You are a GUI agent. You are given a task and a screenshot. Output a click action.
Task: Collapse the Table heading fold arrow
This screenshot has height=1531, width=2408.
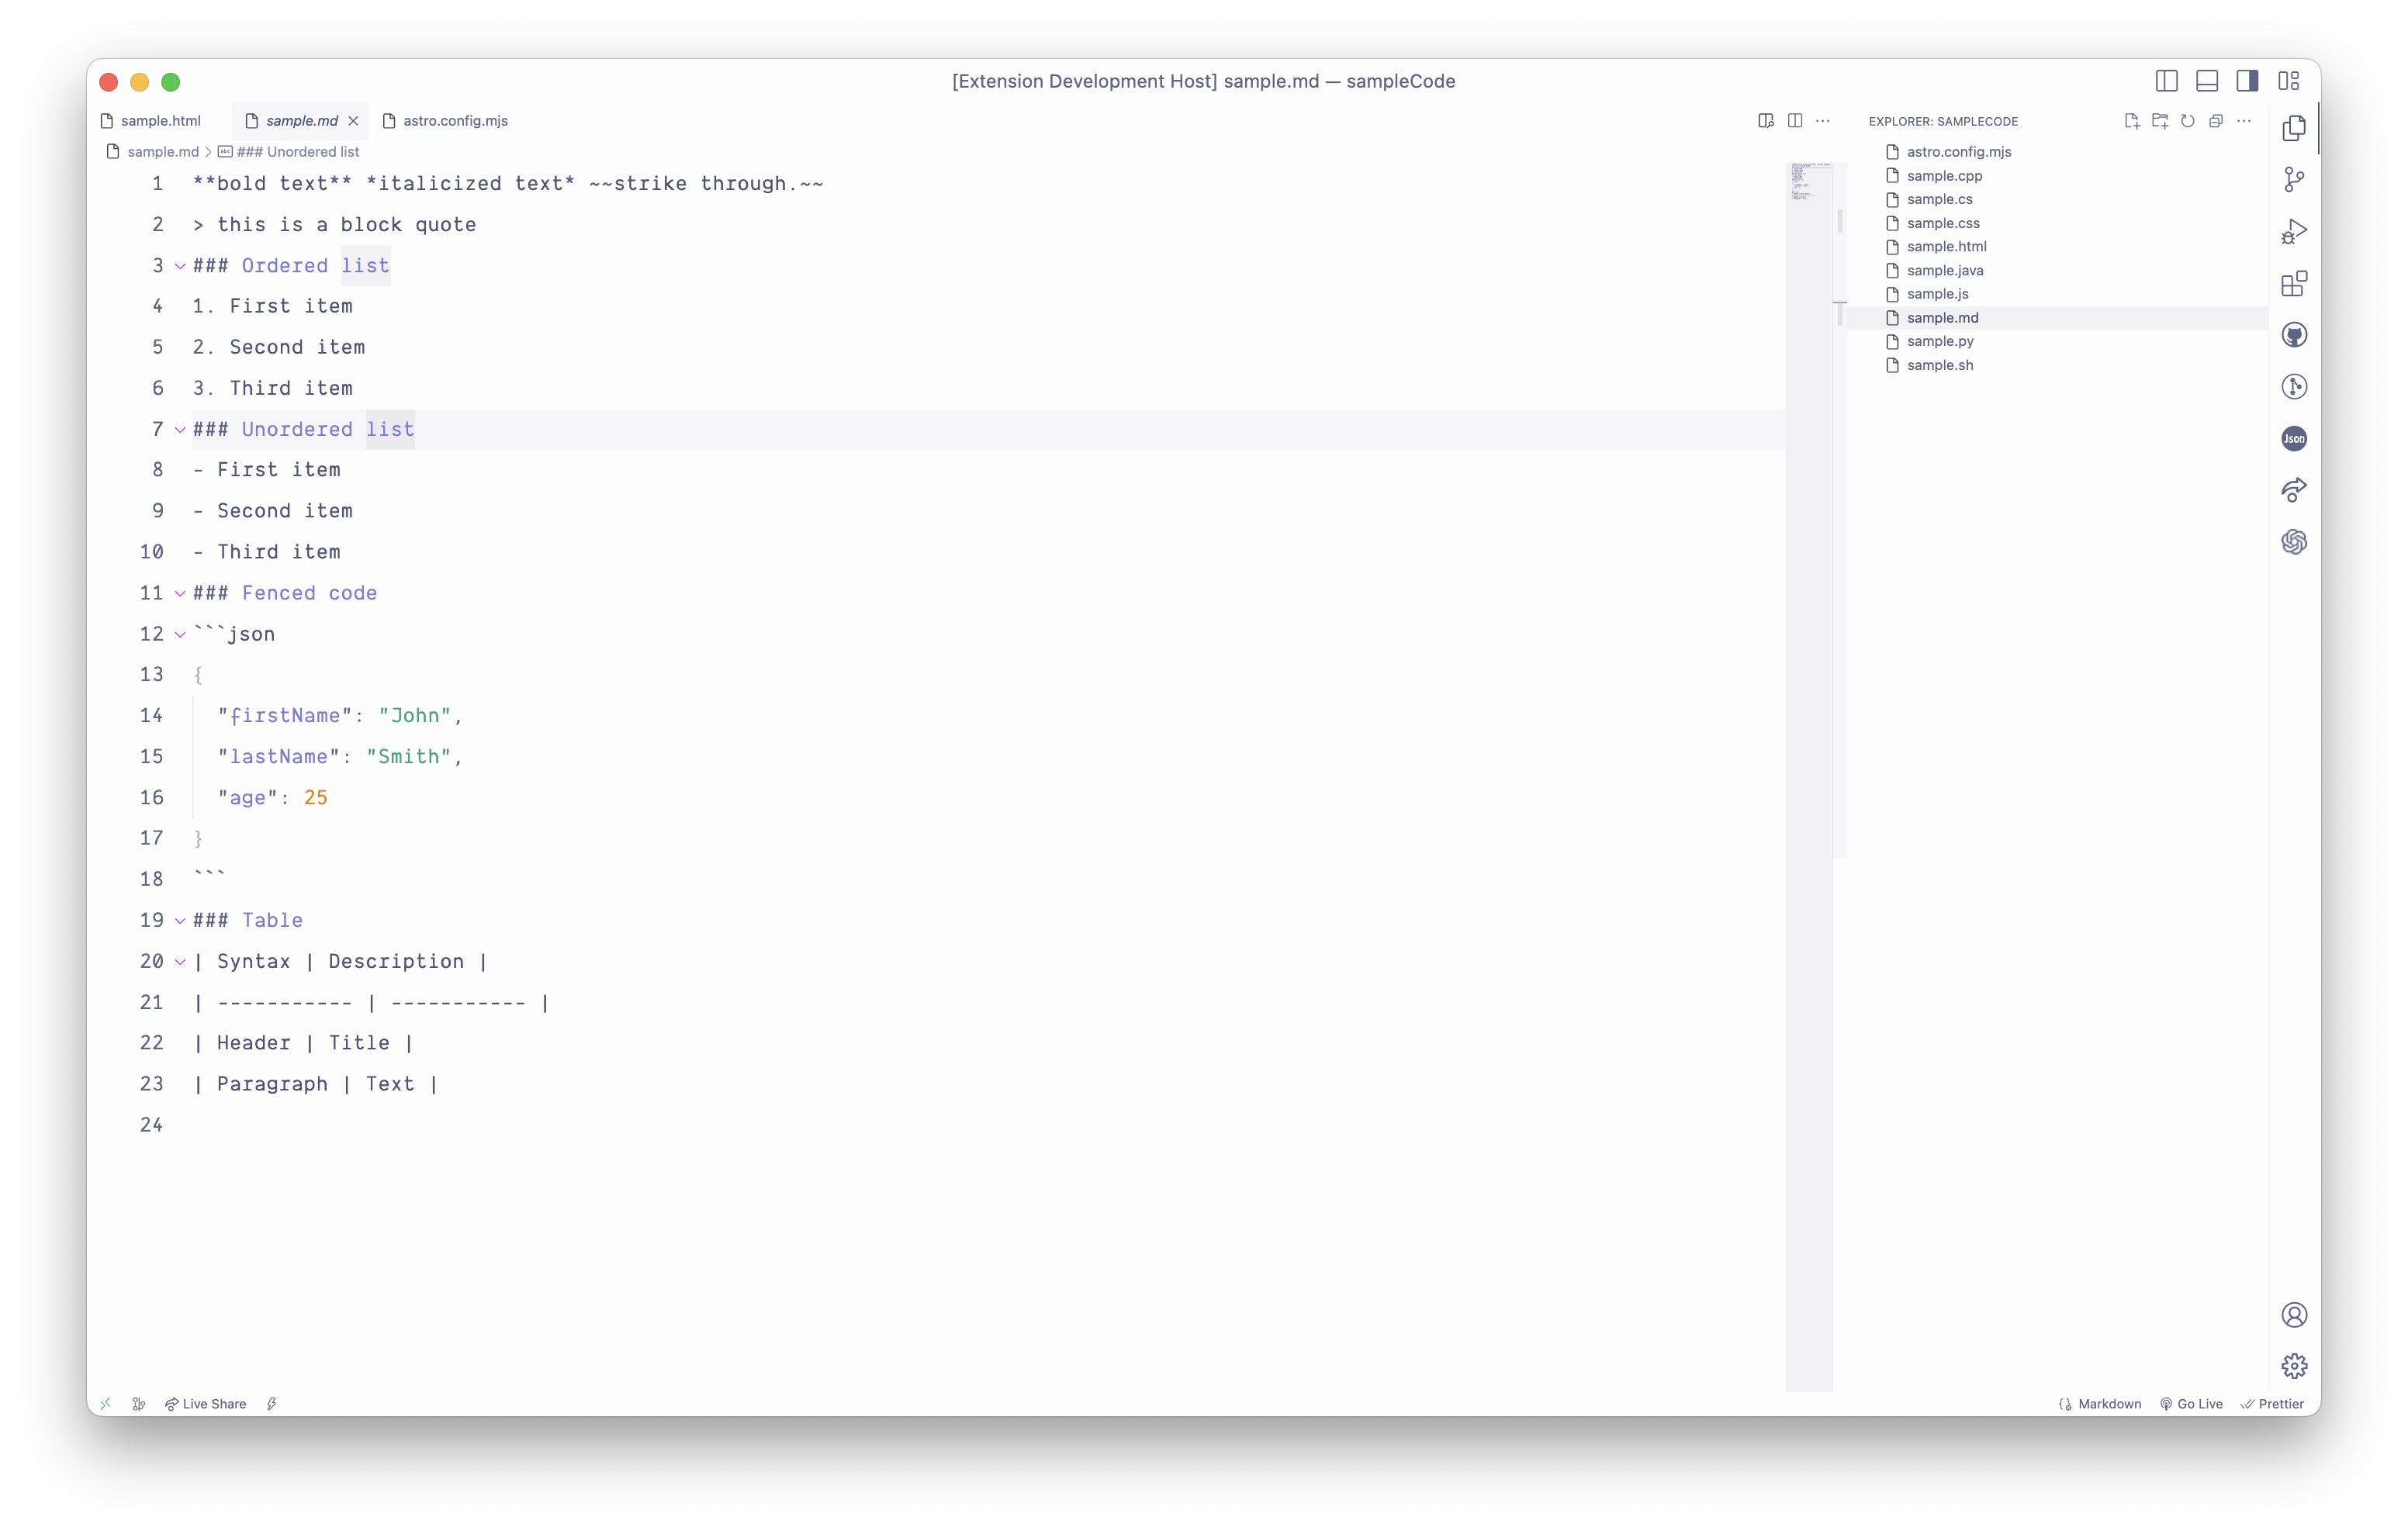coord(180,920)
